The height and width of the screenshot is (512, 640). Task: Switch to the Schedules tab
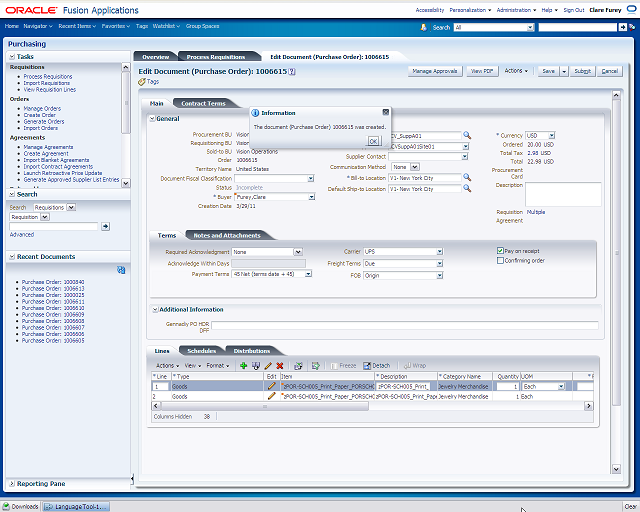(201, 351)
